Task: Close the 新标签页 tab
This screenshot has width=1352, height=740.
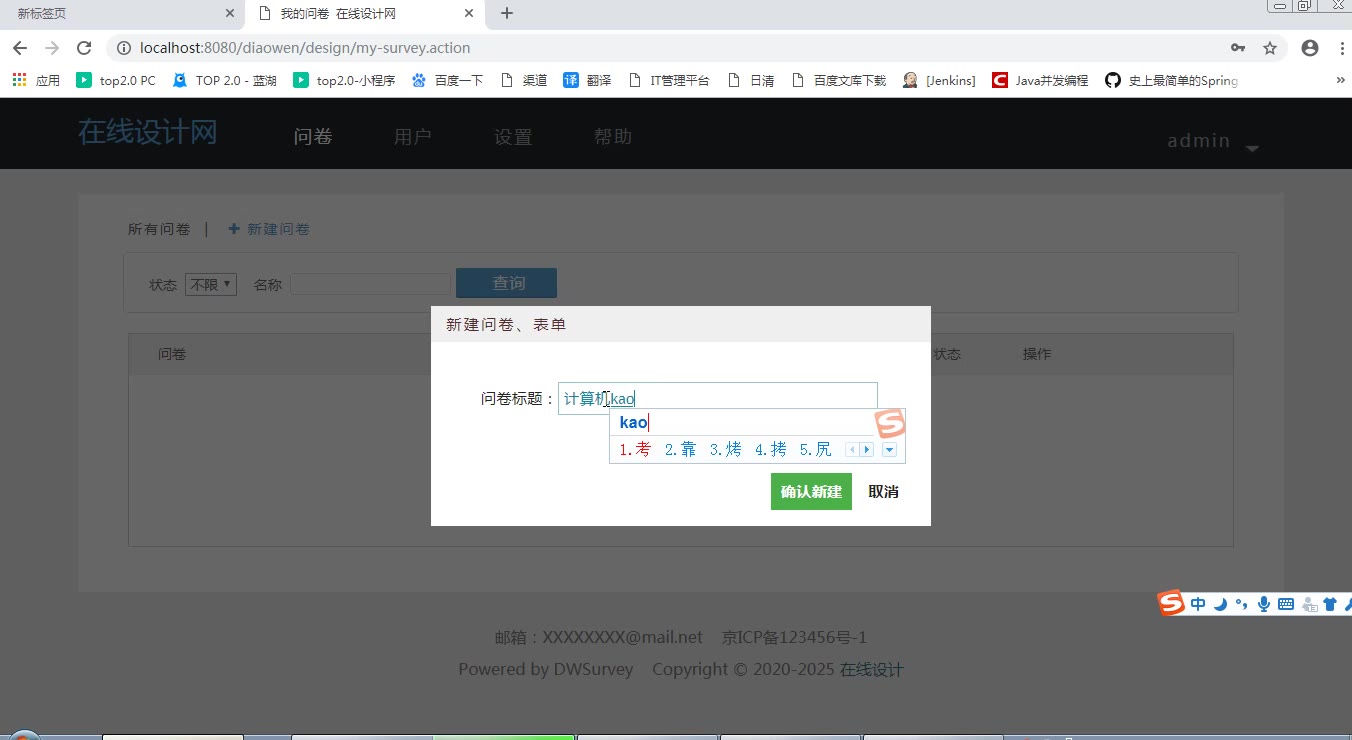Action: pos(230,14)
